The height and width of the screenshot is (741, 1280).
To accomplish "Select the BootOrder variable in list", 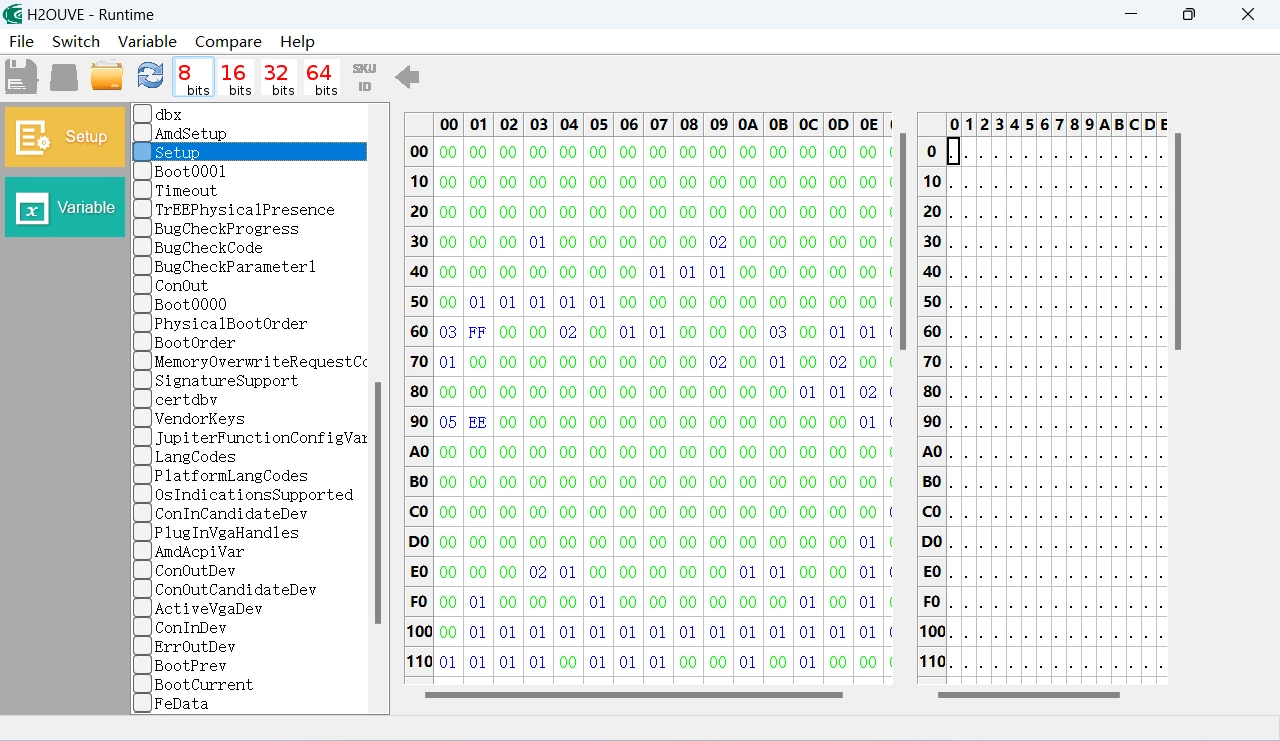I will click(195, 342).
